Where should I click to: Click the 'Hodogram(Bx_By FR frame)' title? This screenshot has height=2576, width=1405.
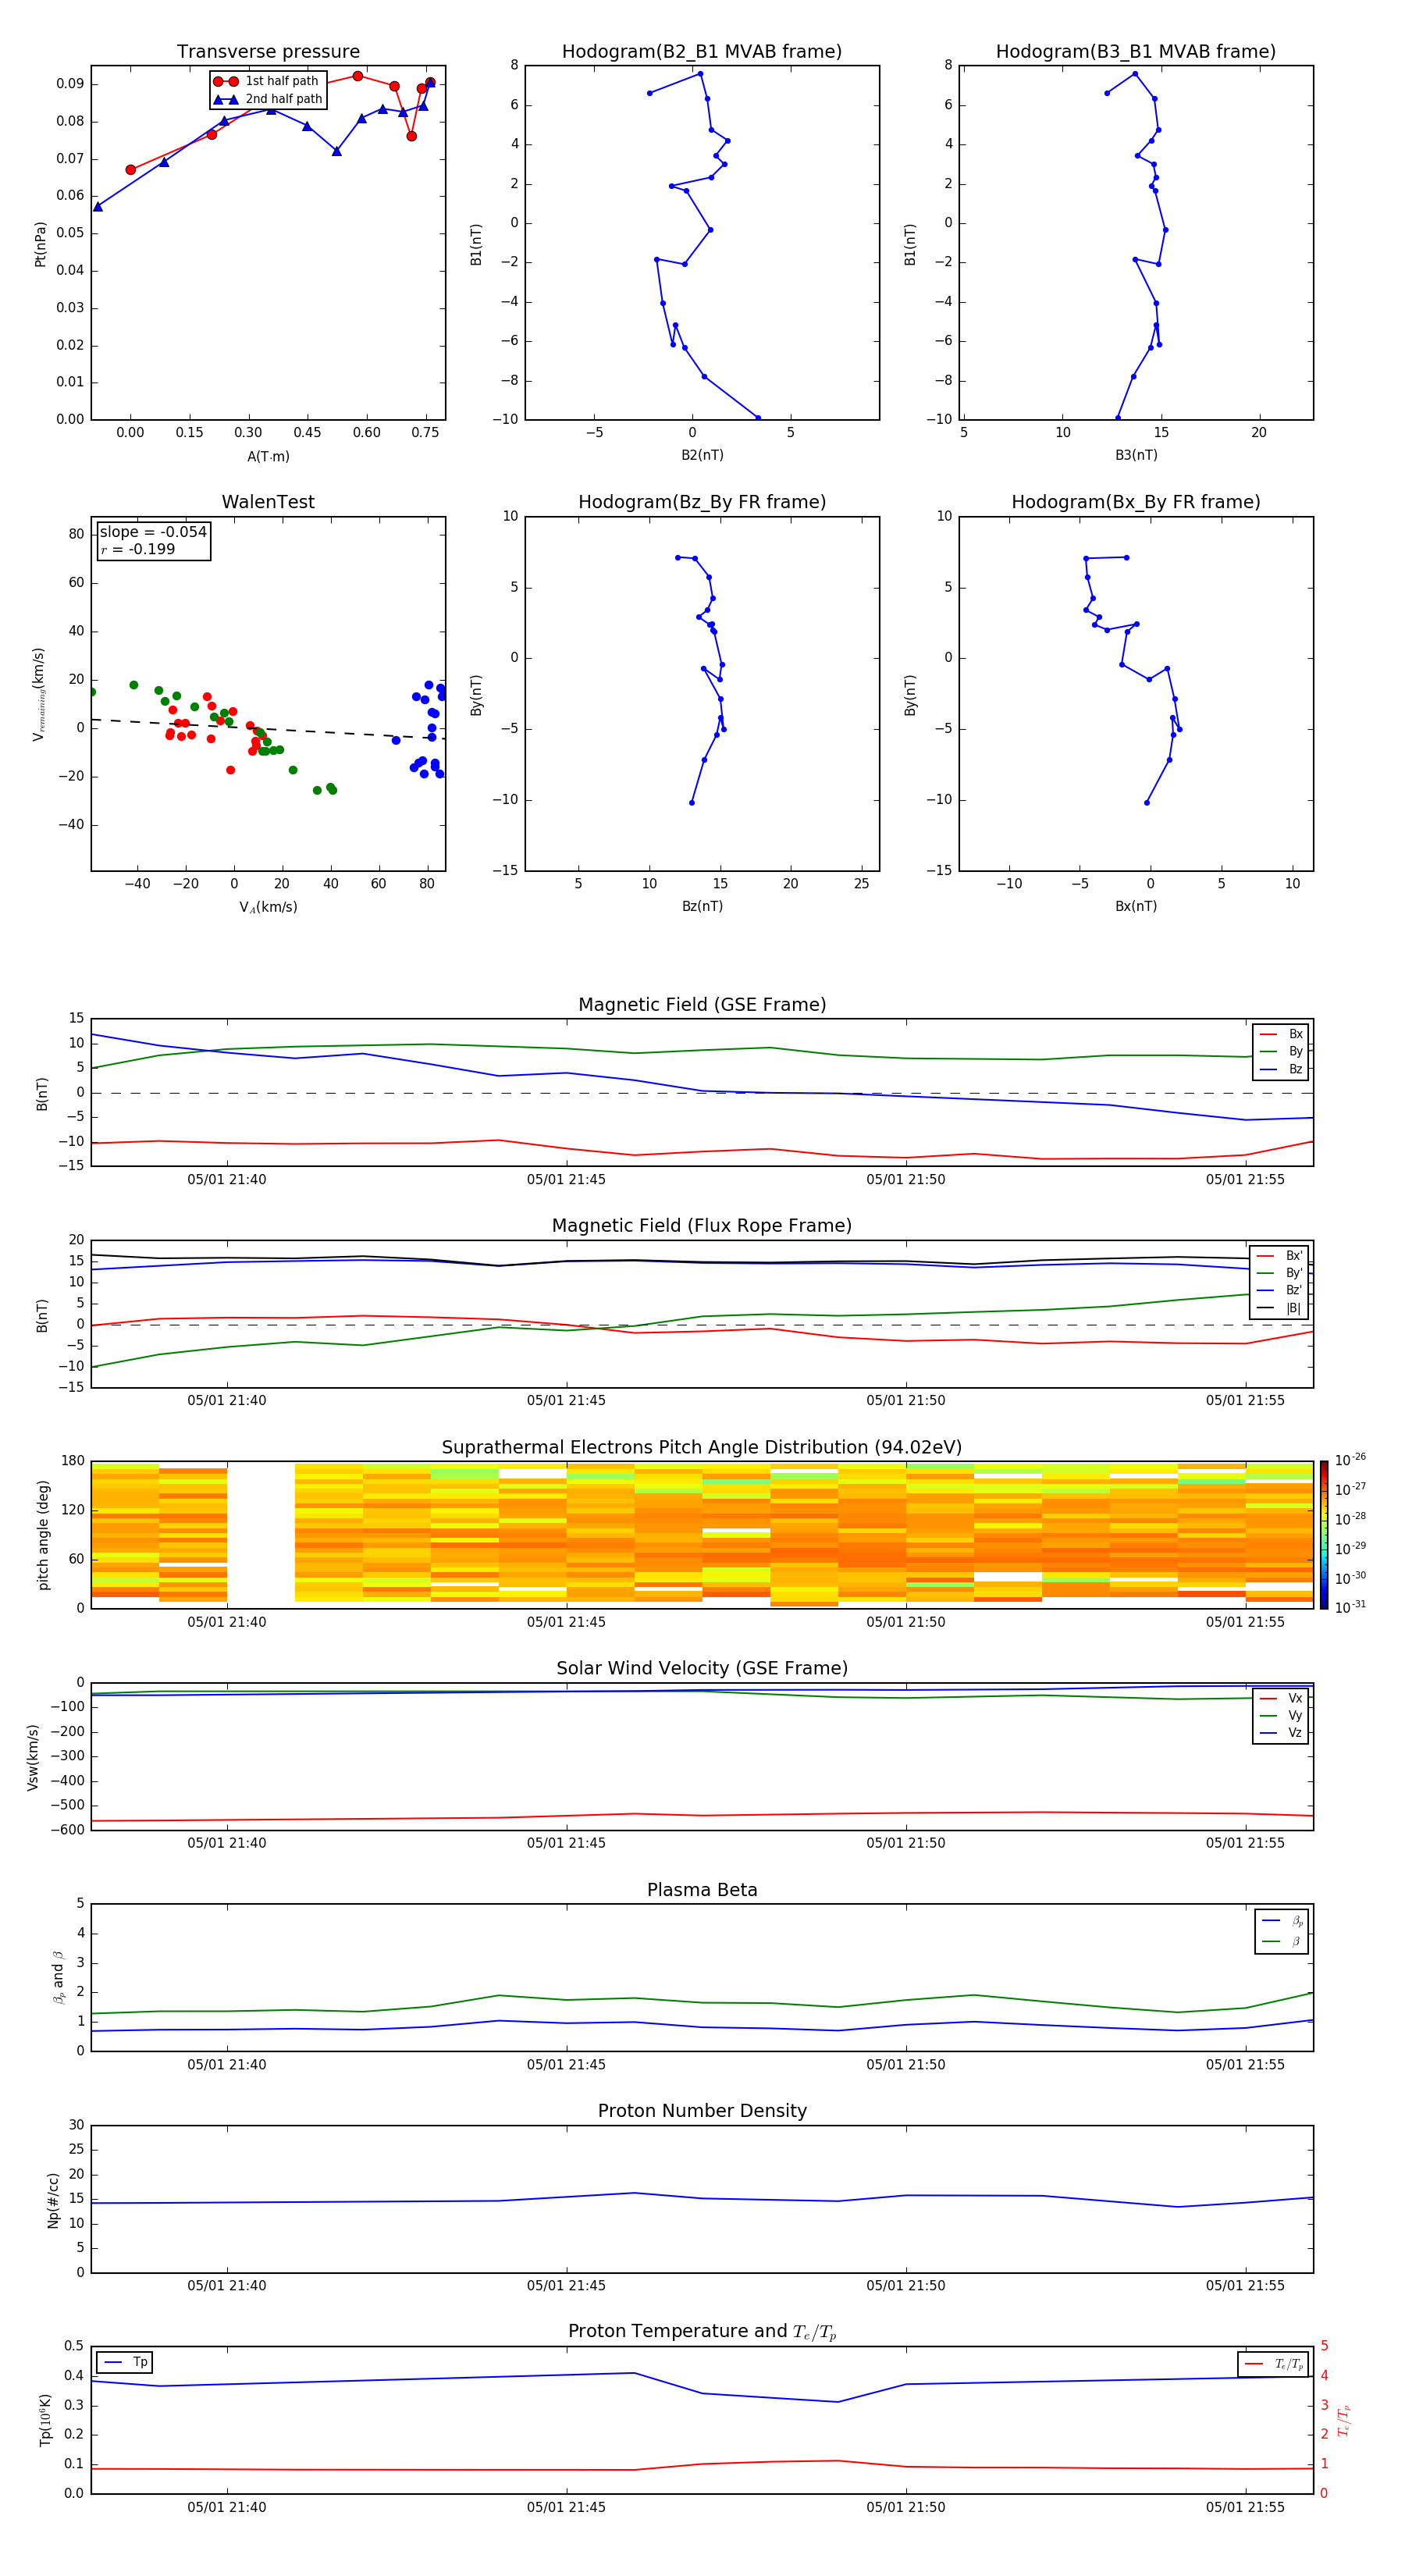coord(1136,502)
